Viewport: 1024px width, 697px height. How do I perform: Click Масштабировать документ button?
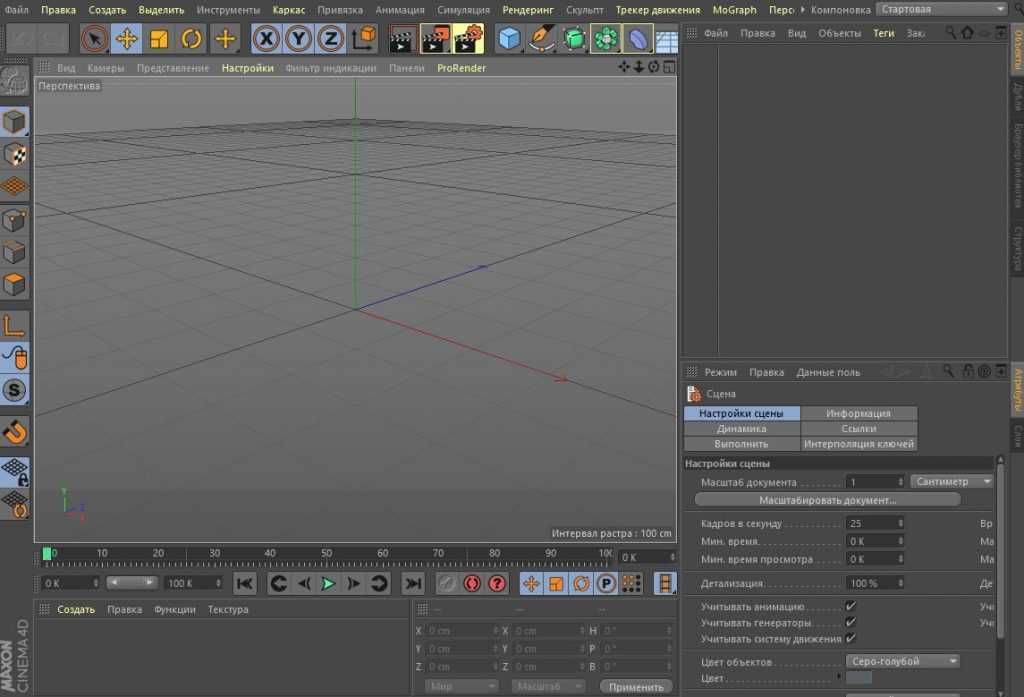click(x=827, y=499)
